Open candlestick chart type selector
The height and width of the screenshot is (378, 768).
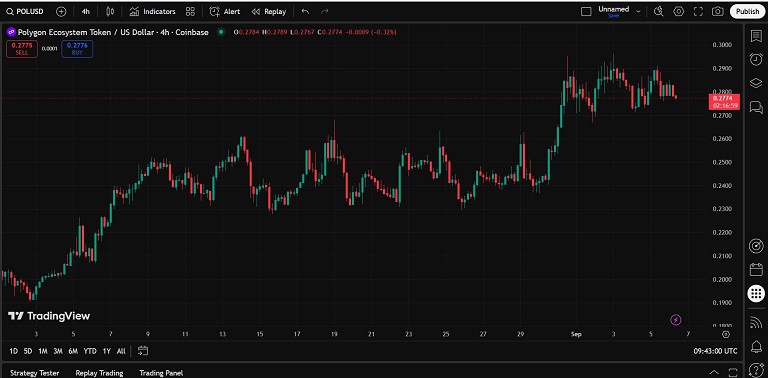[x=110, y=11]
